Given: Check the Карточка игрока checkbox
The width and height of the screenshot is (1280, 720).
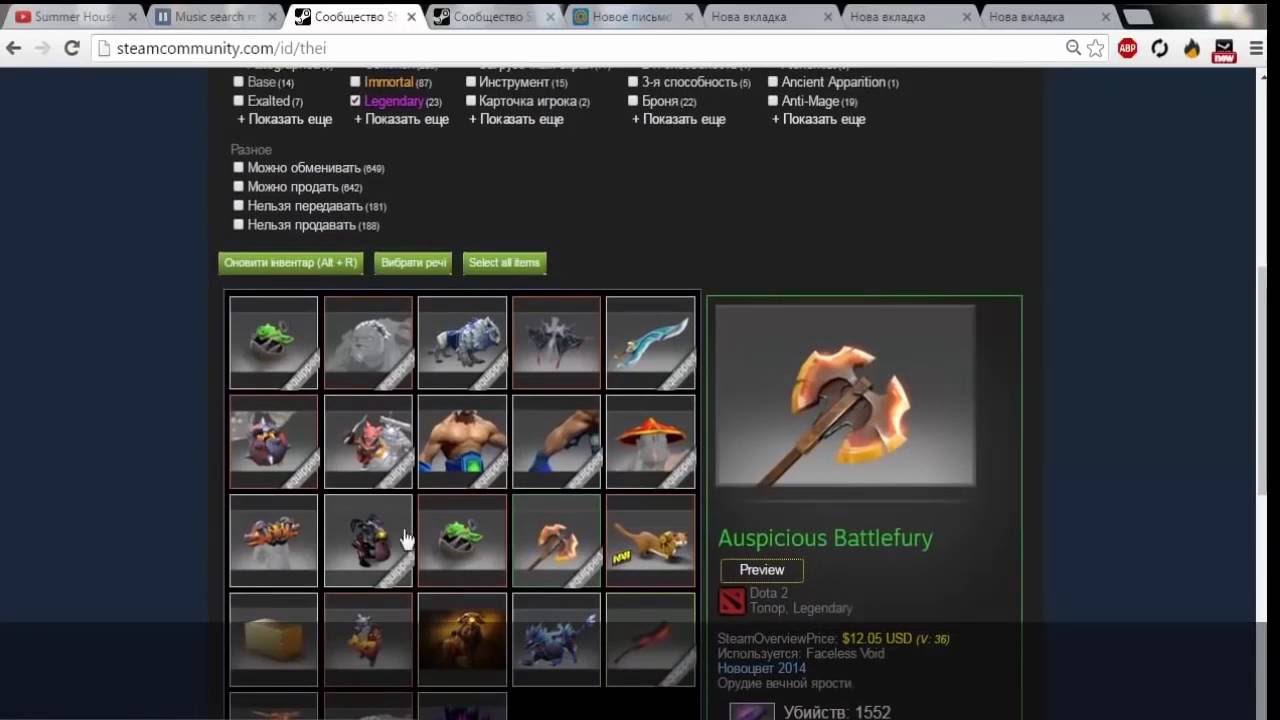Looking at the screenshot, I should (x=471, y=101).
